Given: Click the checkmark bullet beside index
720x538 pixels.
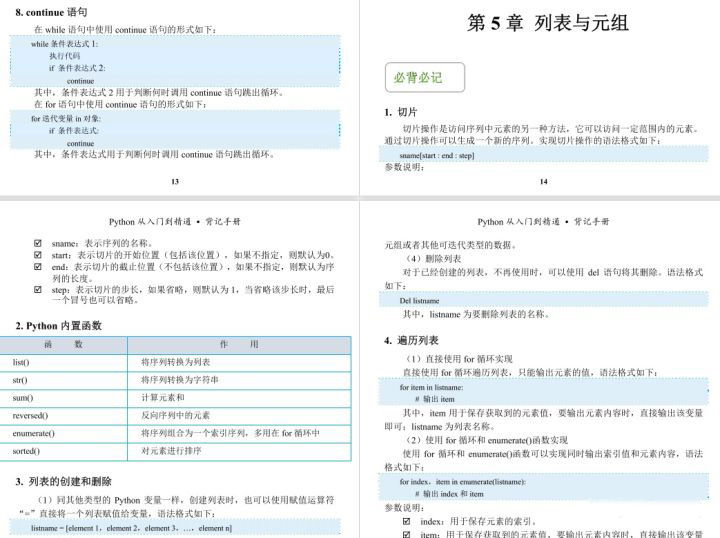Looking at the screenshot, I should (x=406, y=521).
